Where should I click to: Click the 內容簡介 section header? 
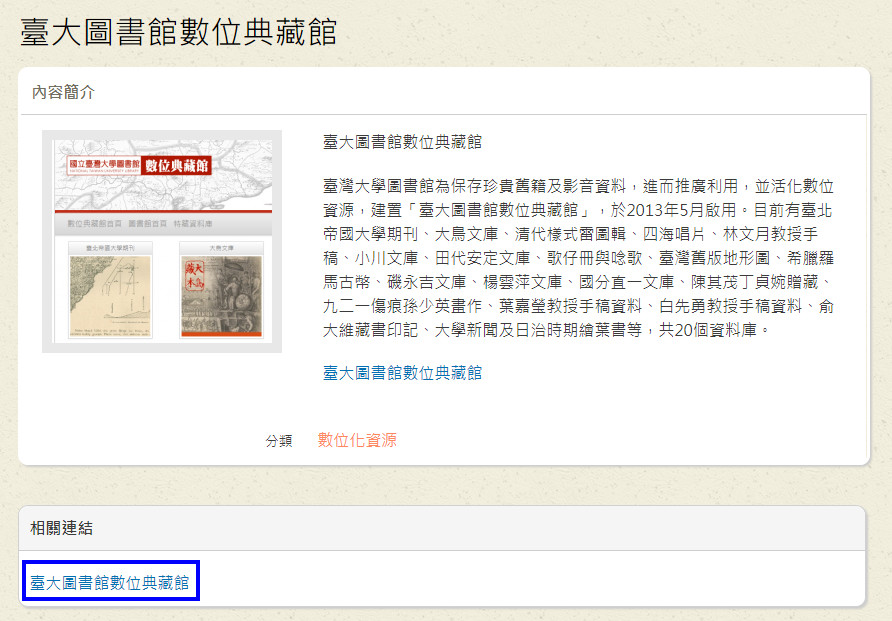click(x=63, y=92)
